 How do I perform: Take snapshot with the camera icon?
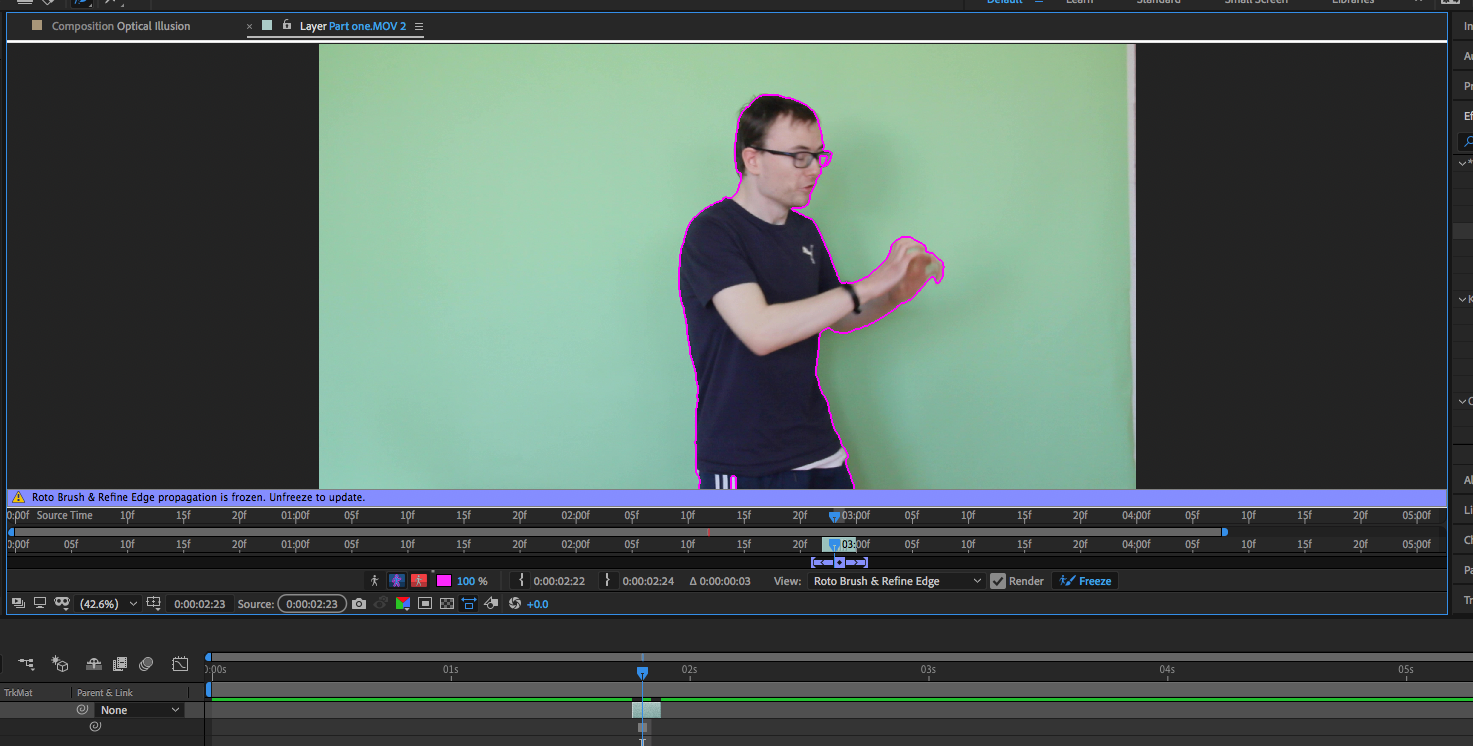point(359,604)
